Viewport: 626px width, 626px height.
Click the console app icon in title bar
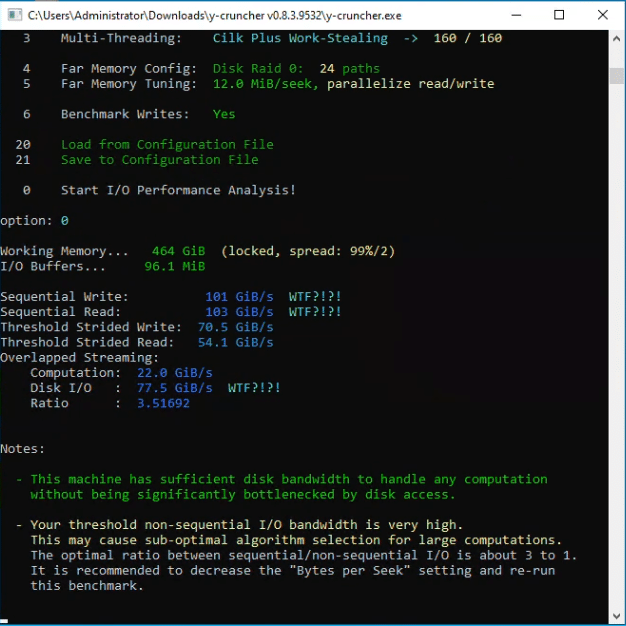[x=15, y=15]
